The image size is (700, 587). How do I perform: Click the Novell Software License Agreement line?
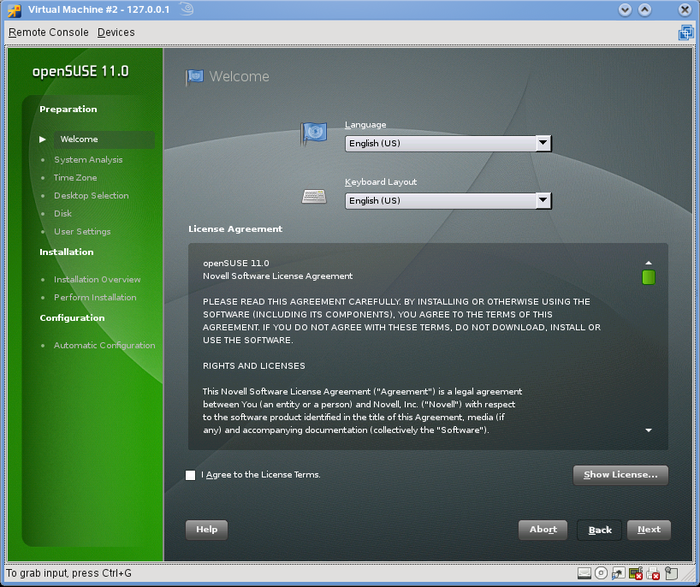tap(278, 276)
